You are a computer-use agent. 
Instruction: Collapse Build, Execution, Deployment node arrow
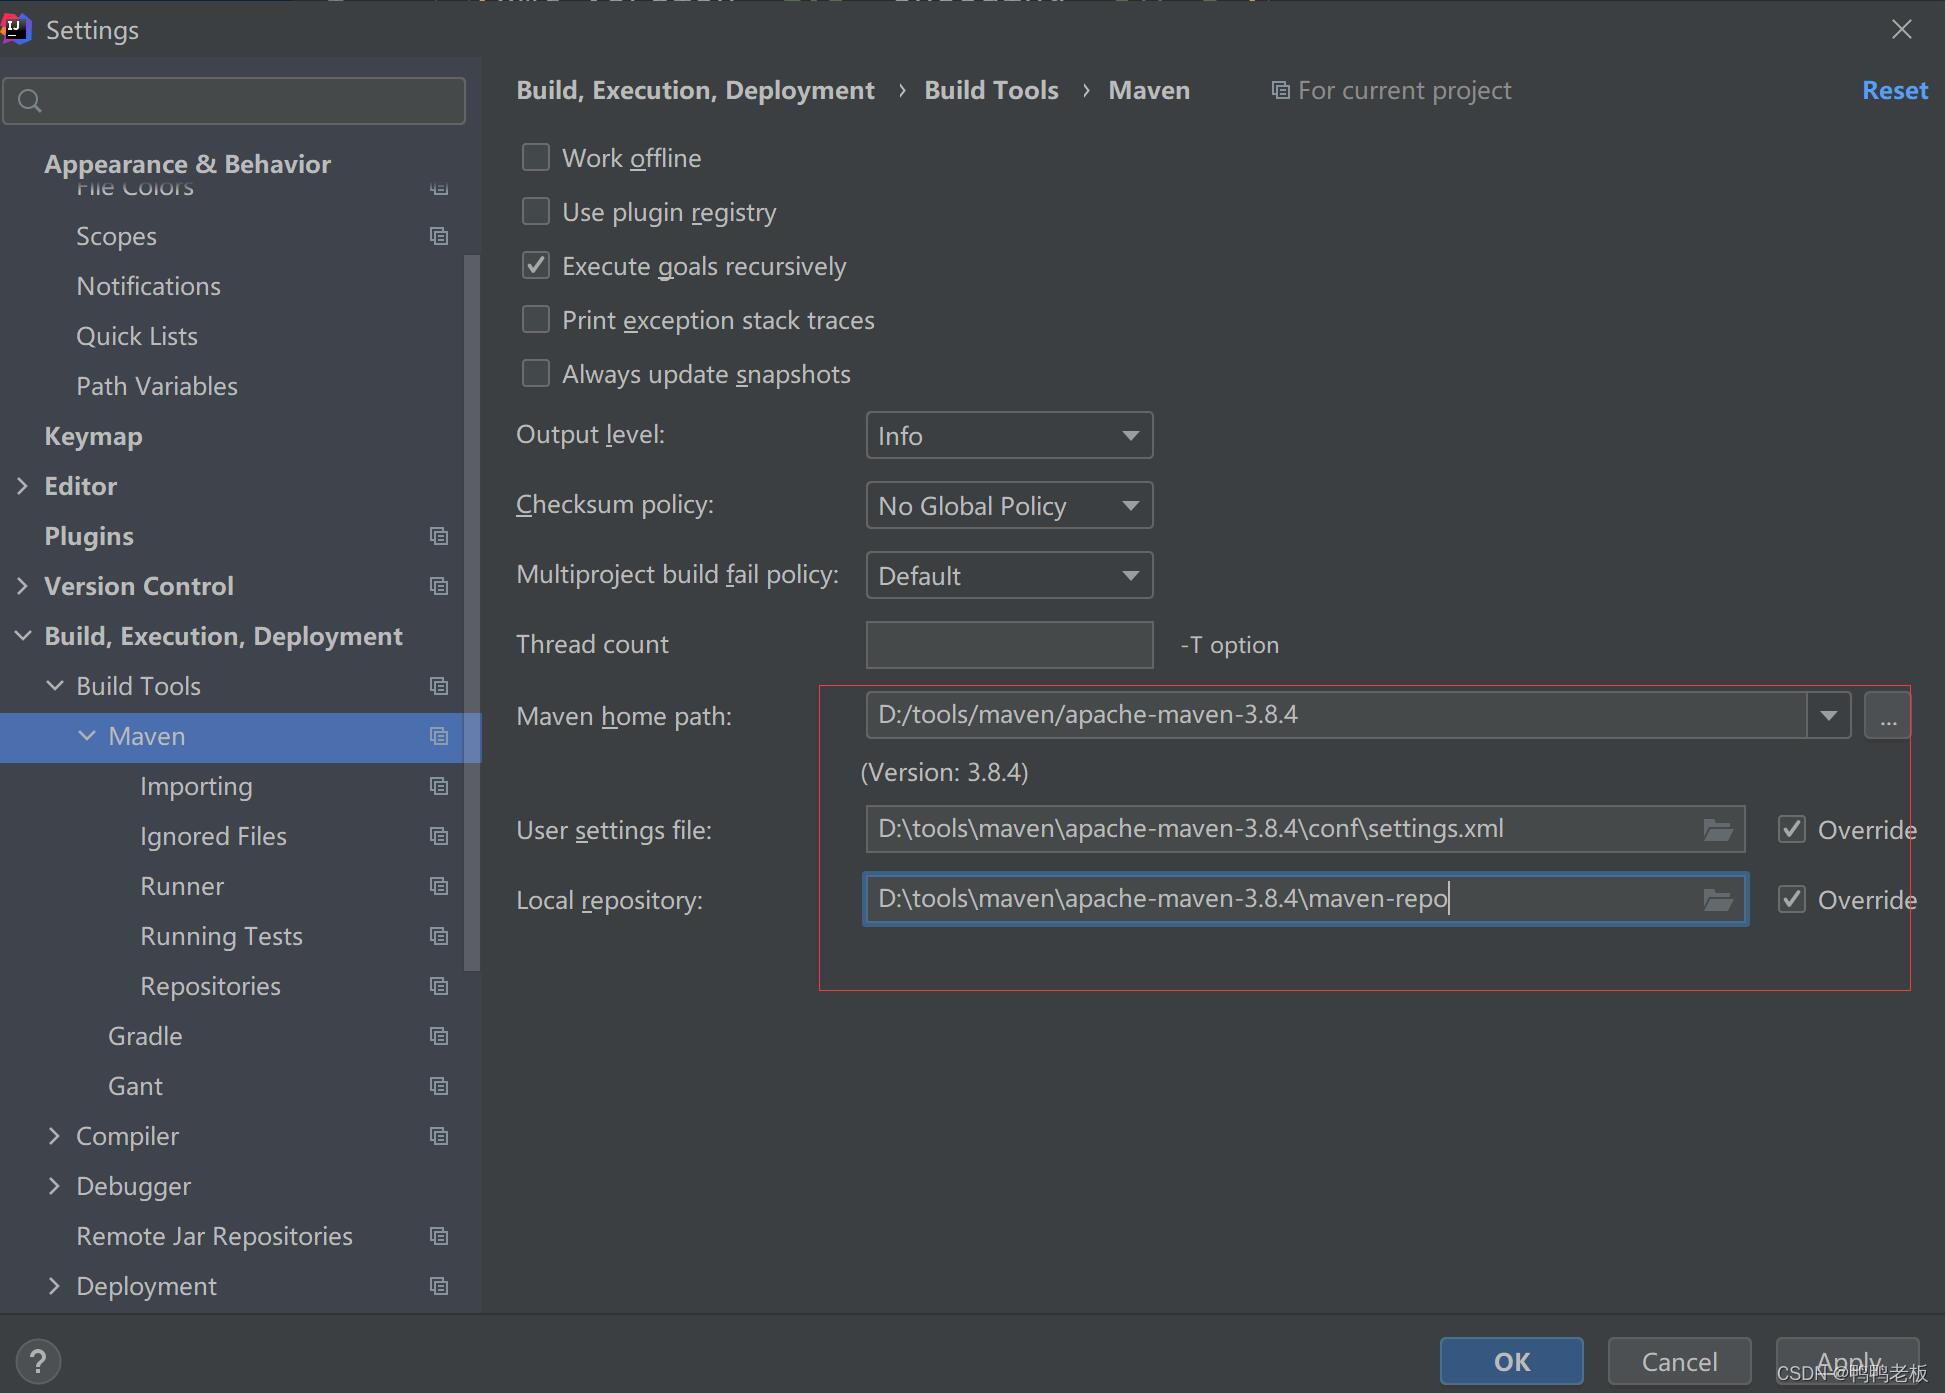click(22, 636)
